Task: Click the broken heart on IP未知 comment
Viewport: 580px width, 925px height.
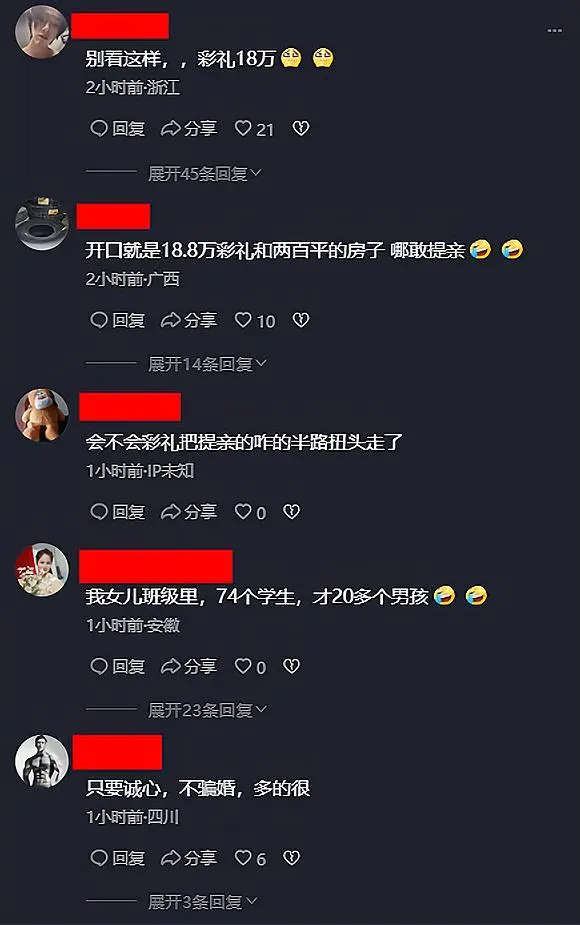Action: coord(291,511)
